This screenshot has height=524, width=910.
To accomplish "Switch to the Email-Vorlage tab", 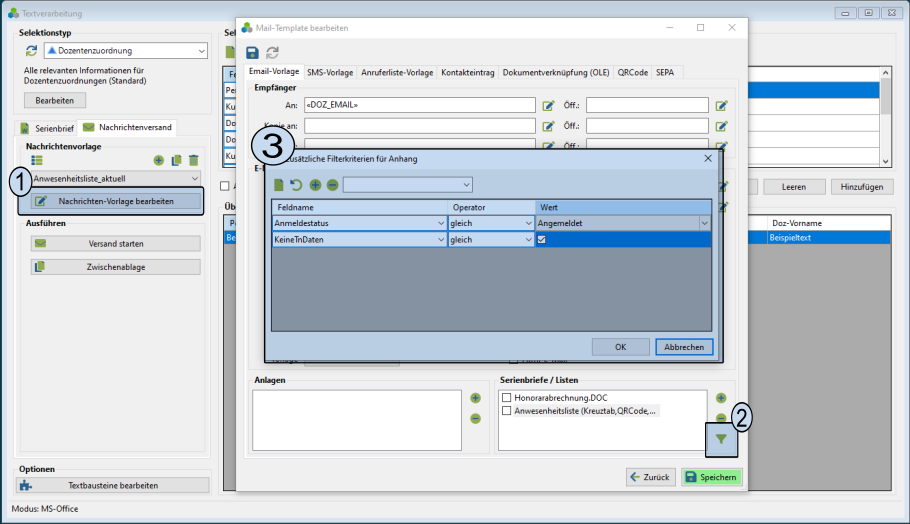I will 274,71.
